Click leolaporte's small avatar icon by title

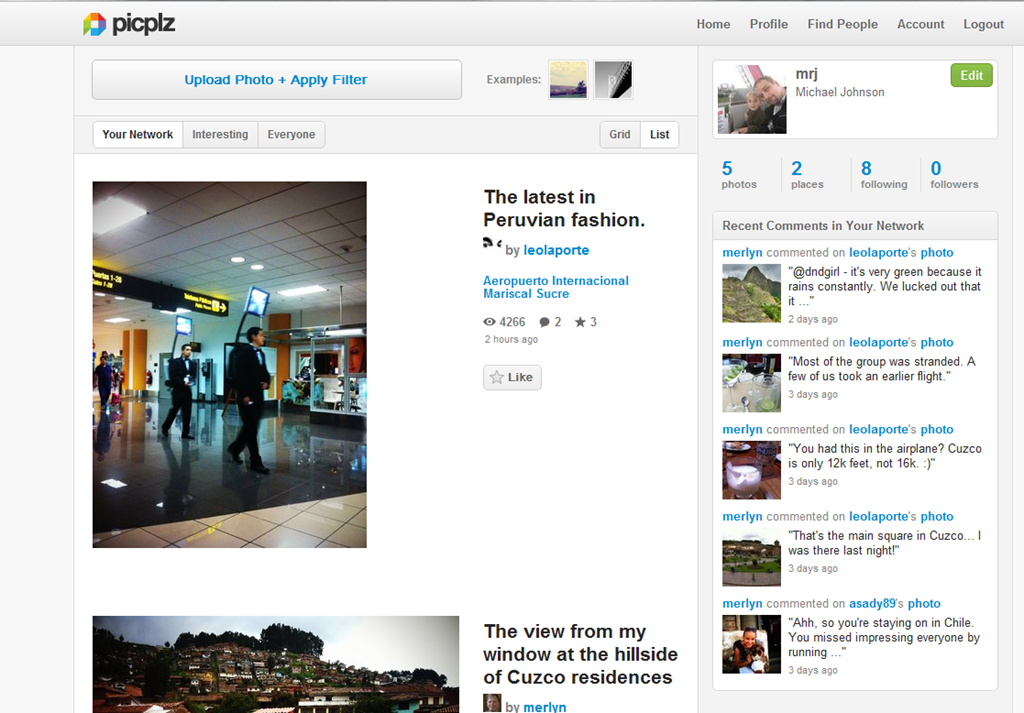coord(492,244)
